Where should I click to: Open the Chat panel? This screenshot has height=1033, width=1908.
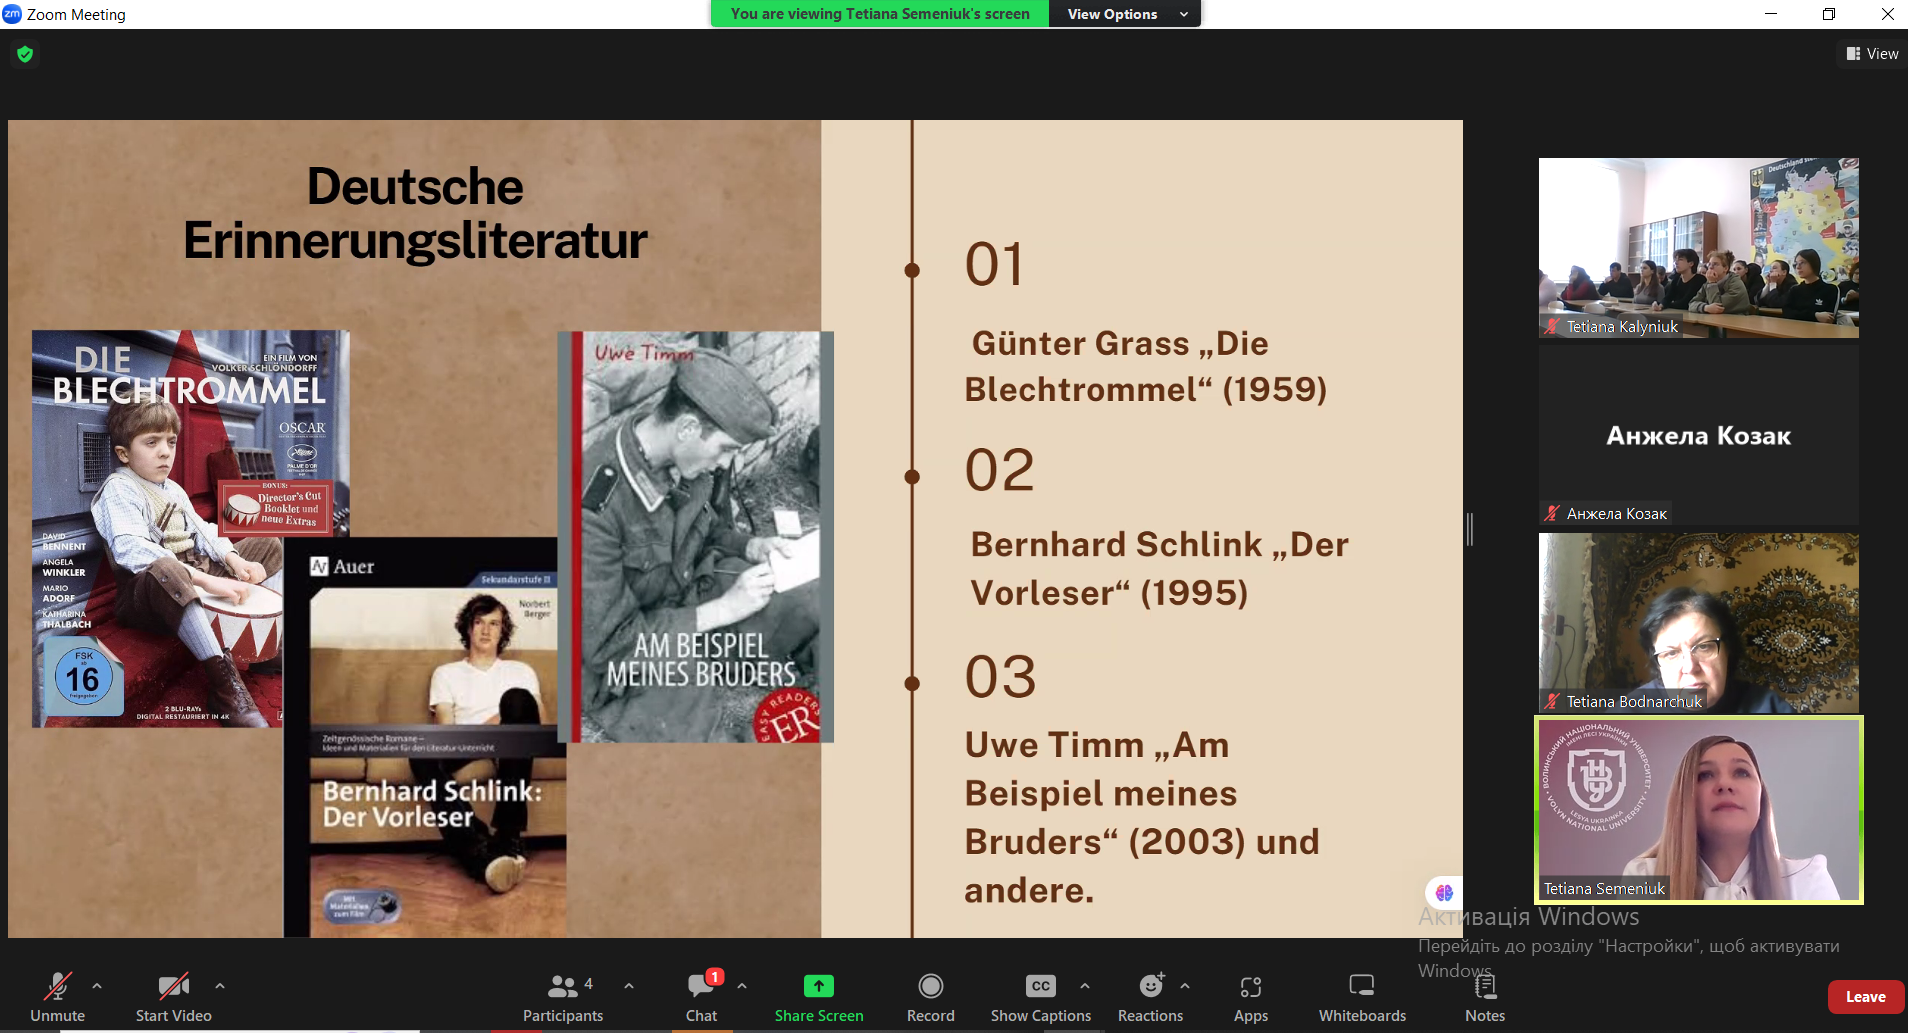701,997
